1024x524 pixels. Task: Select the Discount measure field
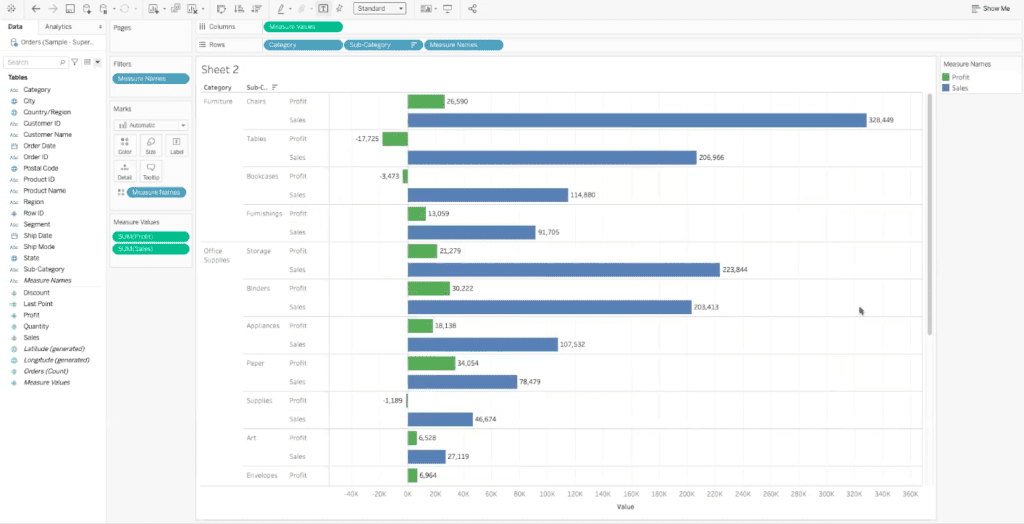(37, 293)
